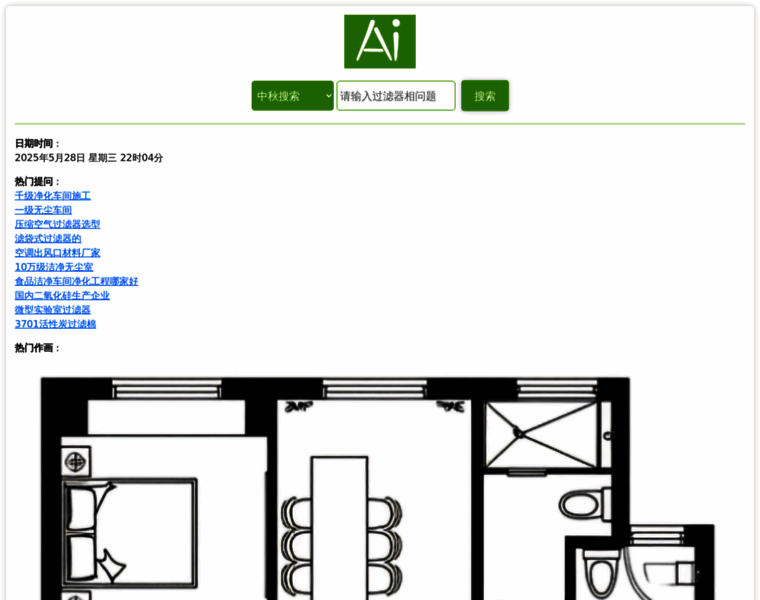Focus the filter question search input field
760x600 pixels.
(x=395, y=96)
